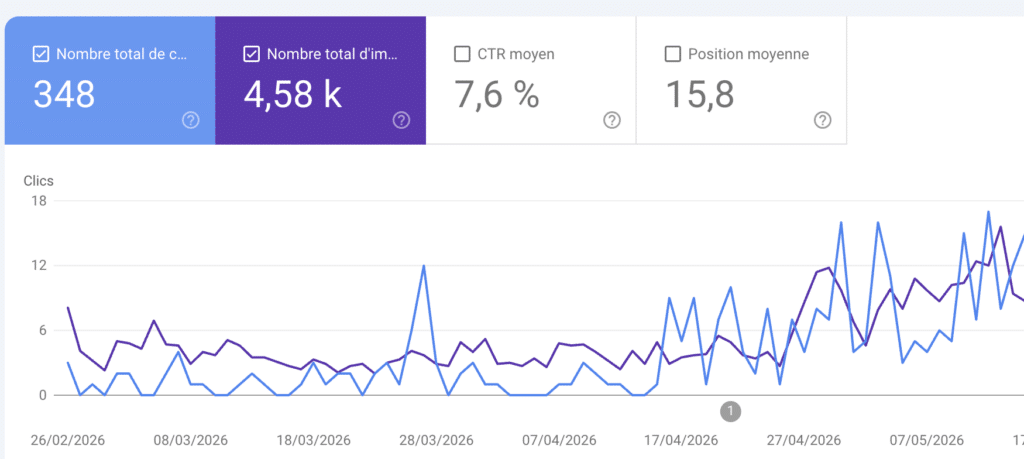Select the 7,6 % CTR card value
Screen dimensions: 1024x459
tap(497, 95)
